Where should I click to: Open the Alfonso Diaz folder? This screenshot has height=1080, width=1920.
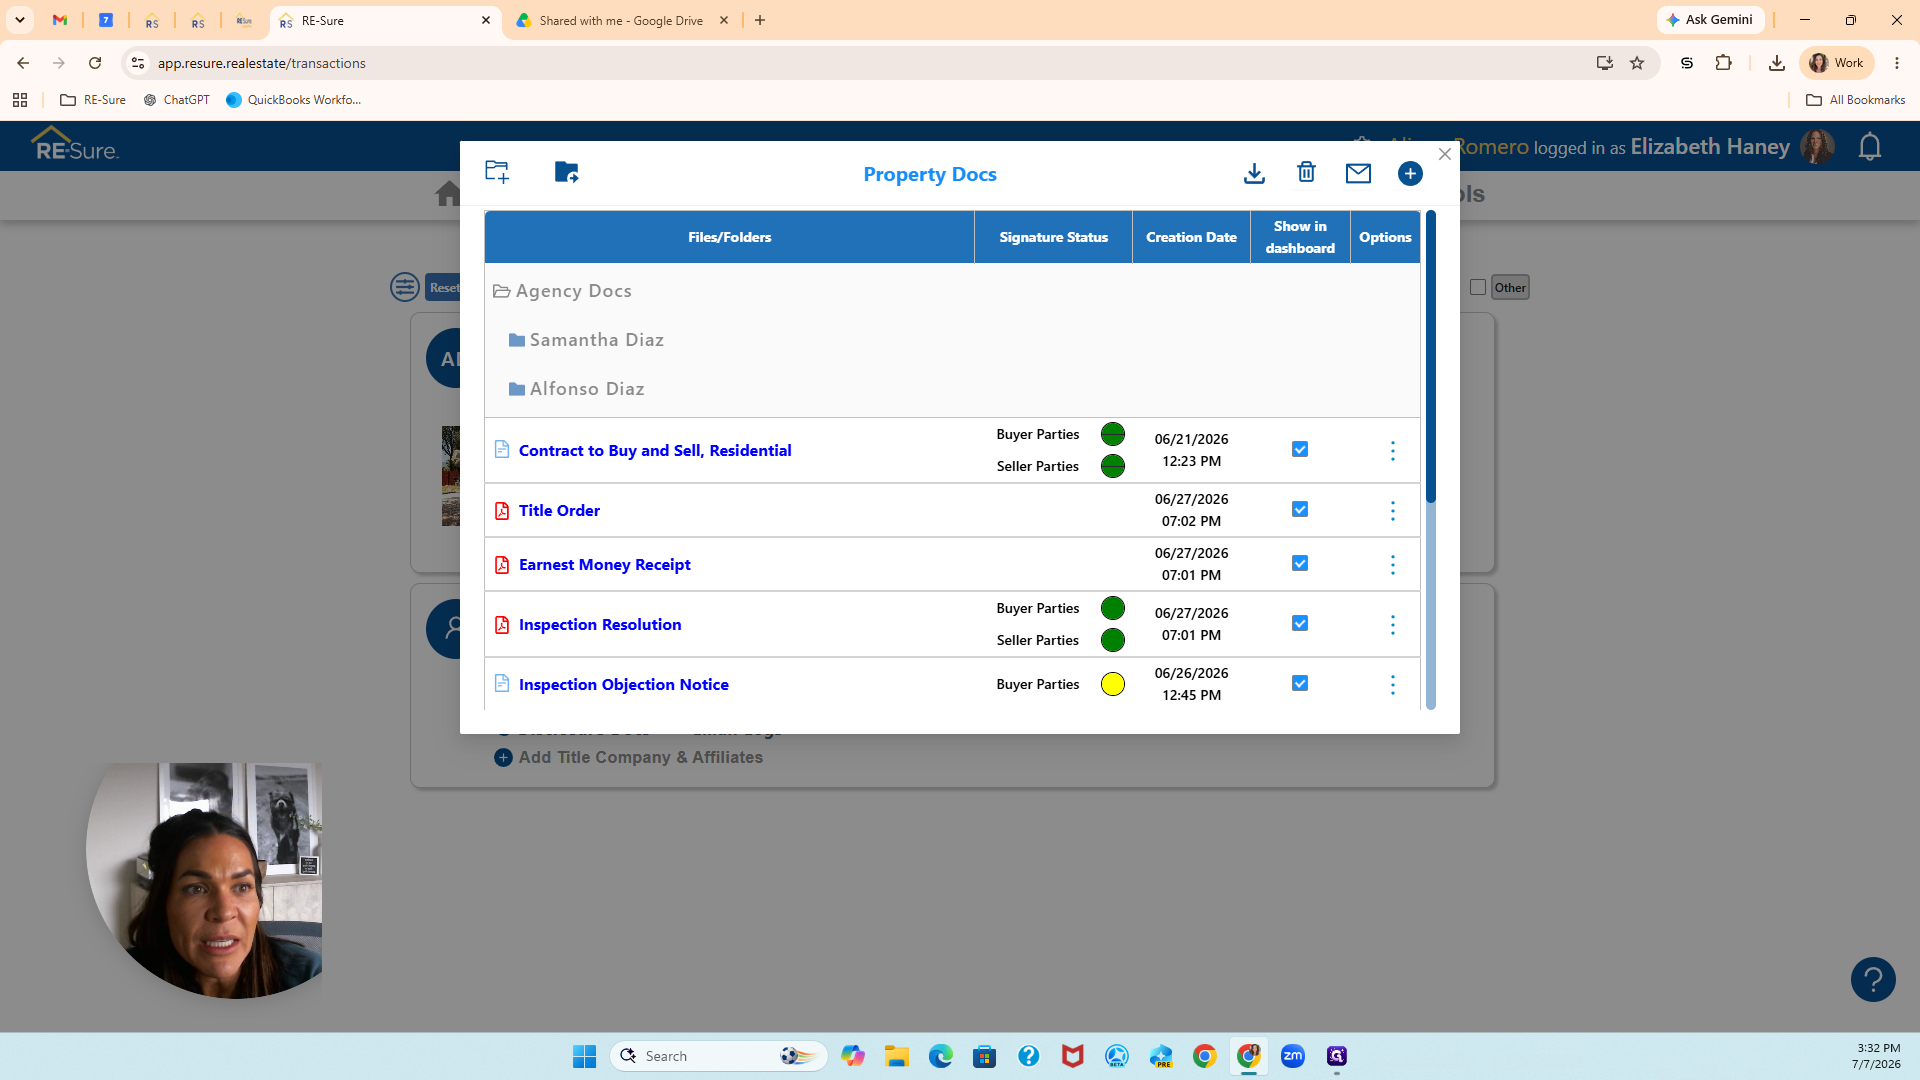pyautogui.click(x=576, y=389)
